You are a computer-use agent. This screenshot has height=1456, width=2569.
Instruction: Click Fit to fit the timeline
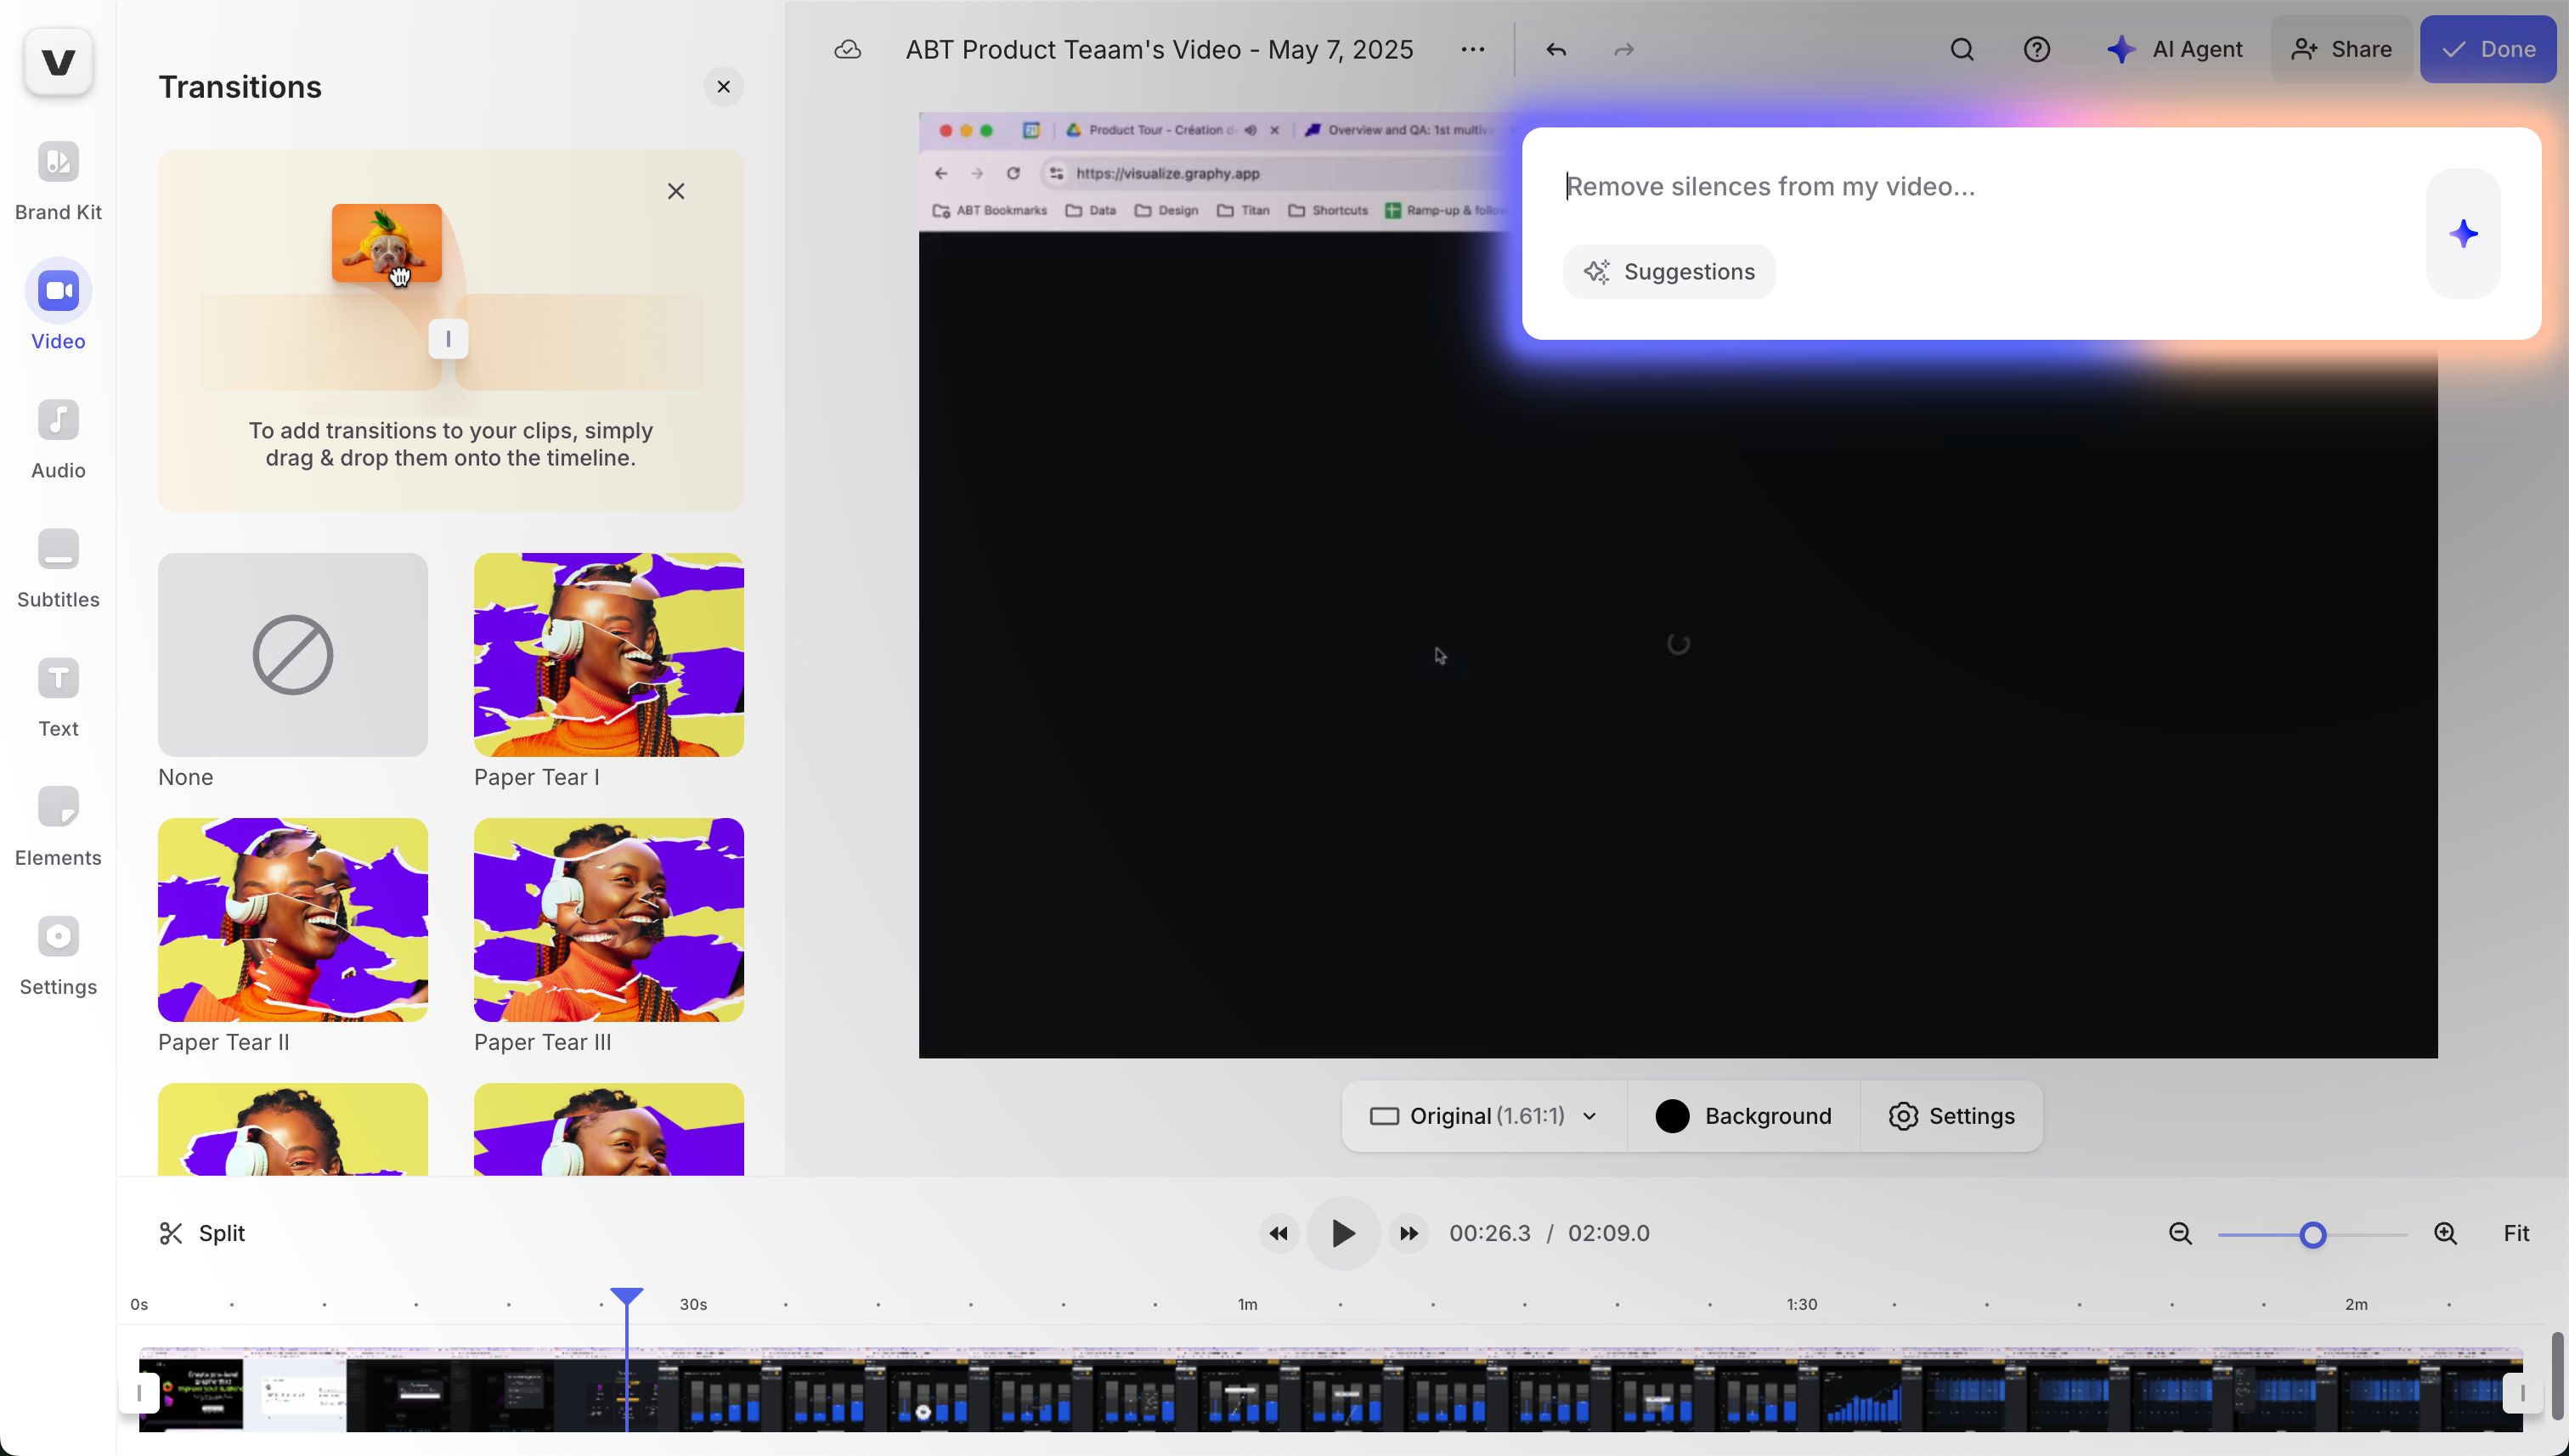(2516, 1233)
